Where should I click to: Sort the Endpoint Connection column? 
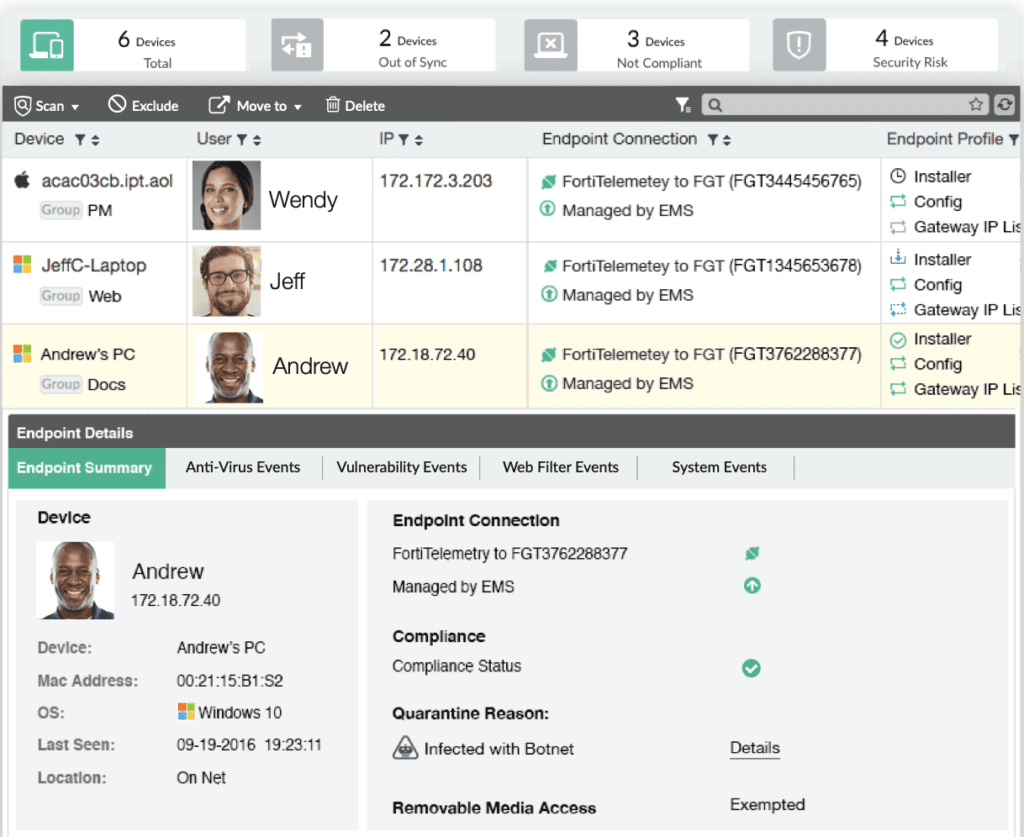pos(727,140)
